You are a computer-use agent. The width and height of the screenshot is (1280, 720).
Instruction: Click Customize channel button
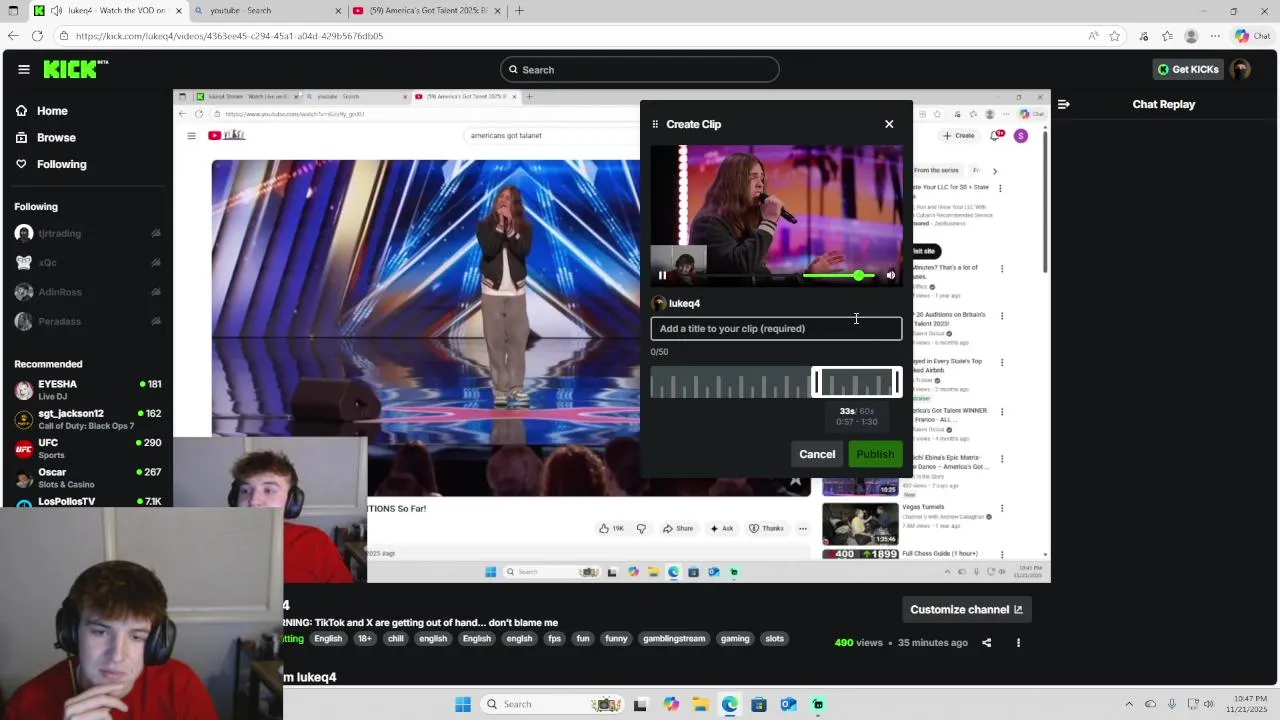click(965, 610)
